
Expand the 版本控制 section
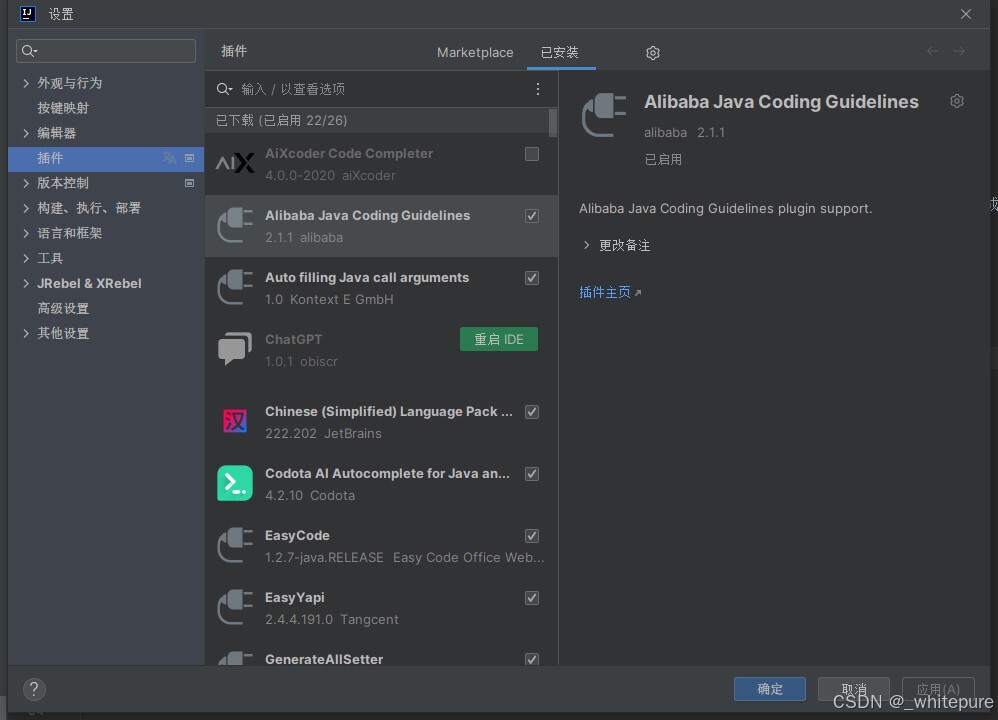tap(25, 183)
